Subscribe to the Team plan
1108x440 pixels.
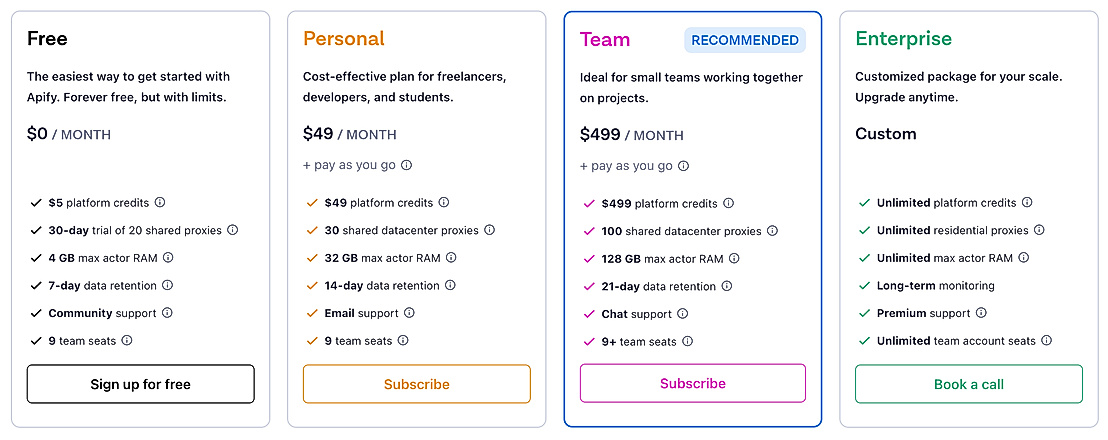point(693,383)
